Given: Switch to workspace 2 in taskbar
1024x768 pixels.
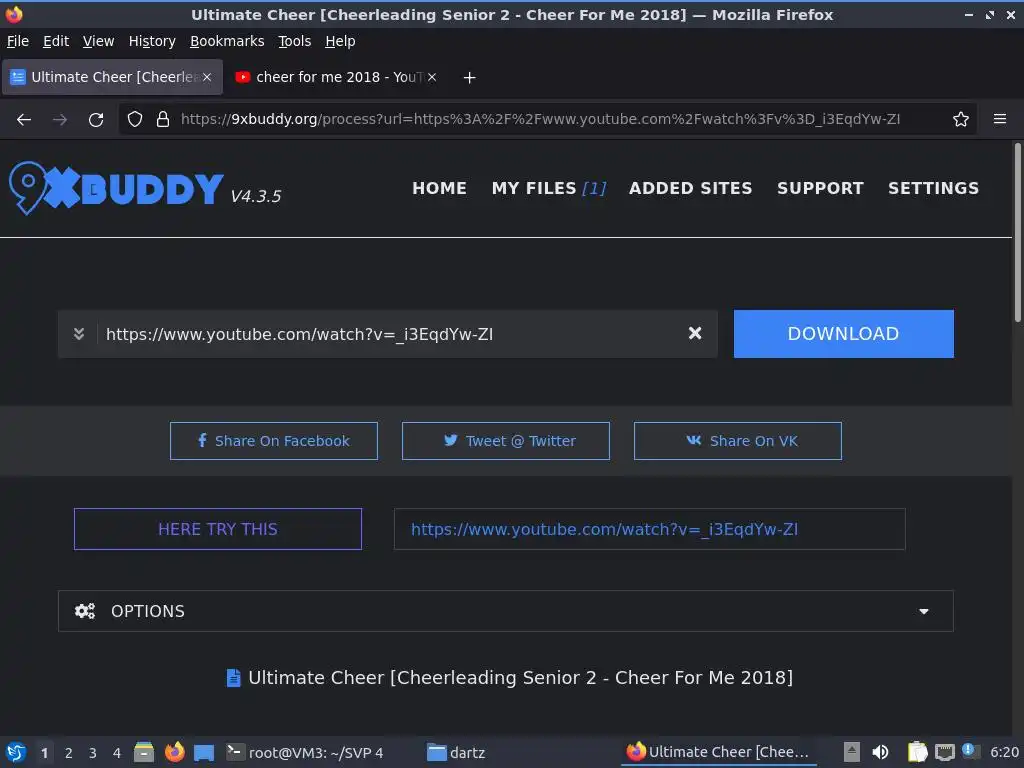Looking at the screenshot, I should [x=69, y=753].
